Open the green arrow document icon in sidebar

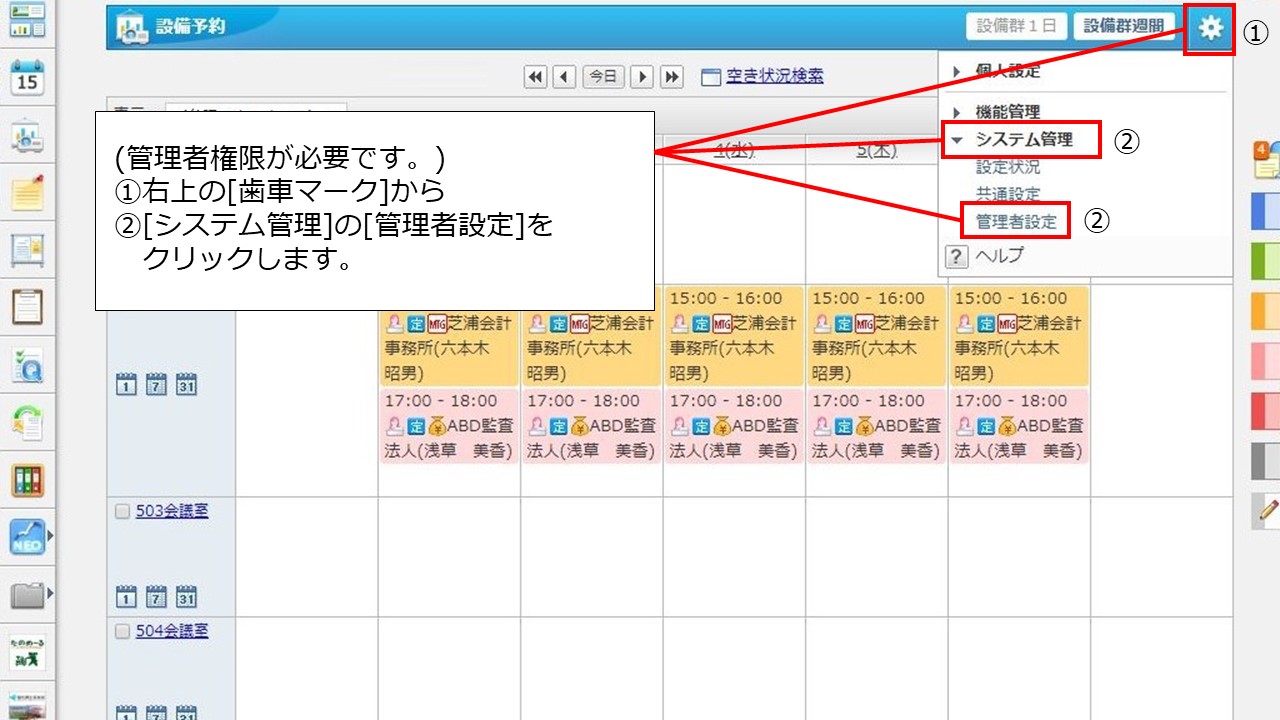pos(27,421)
